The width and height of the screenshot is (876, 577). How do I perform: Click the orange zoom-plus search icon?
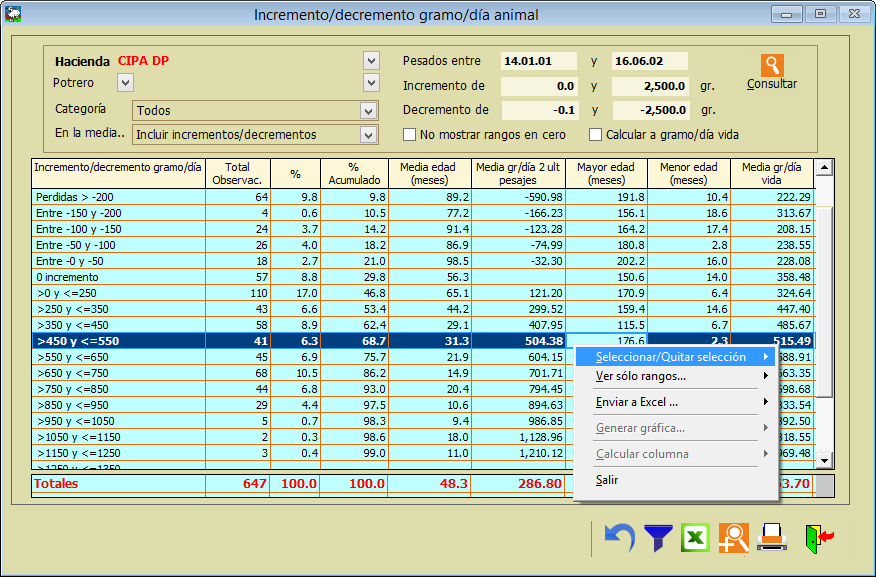(734, 538)
